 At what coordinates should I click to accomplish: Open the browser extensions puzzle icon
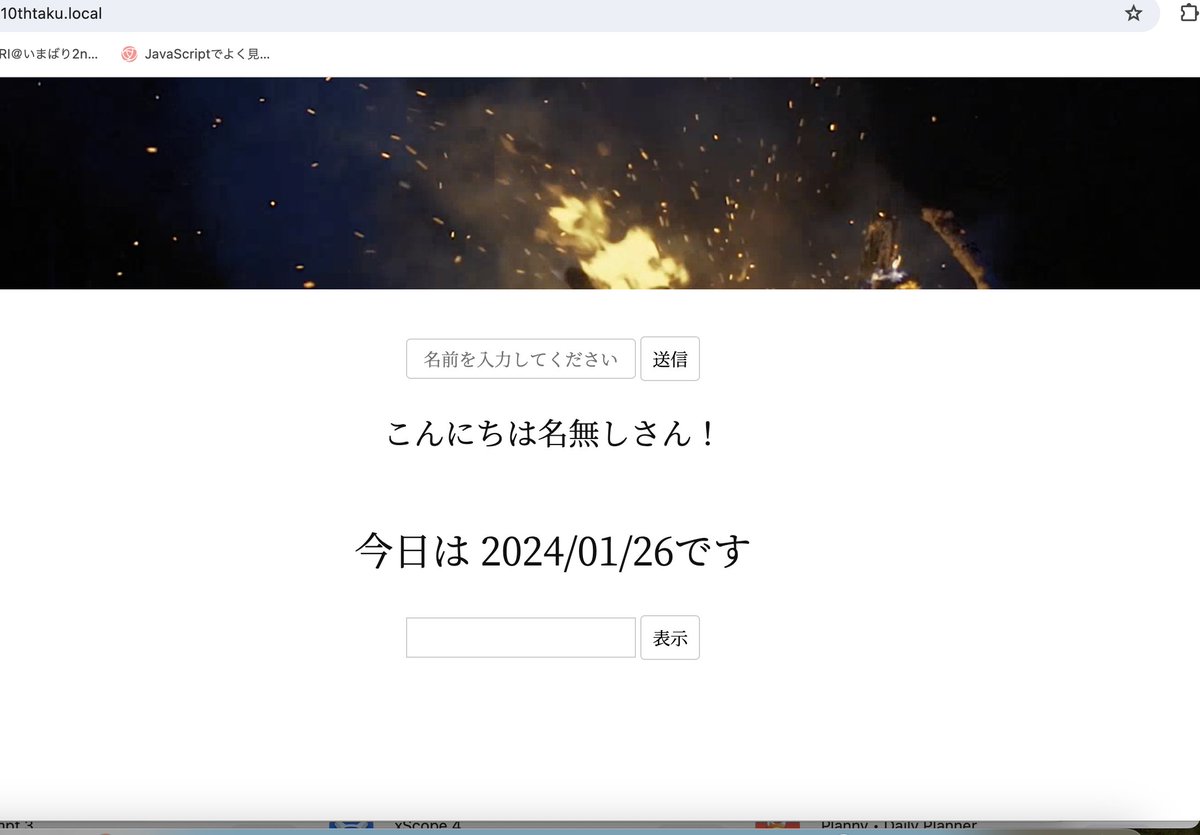click(1188, 14)
